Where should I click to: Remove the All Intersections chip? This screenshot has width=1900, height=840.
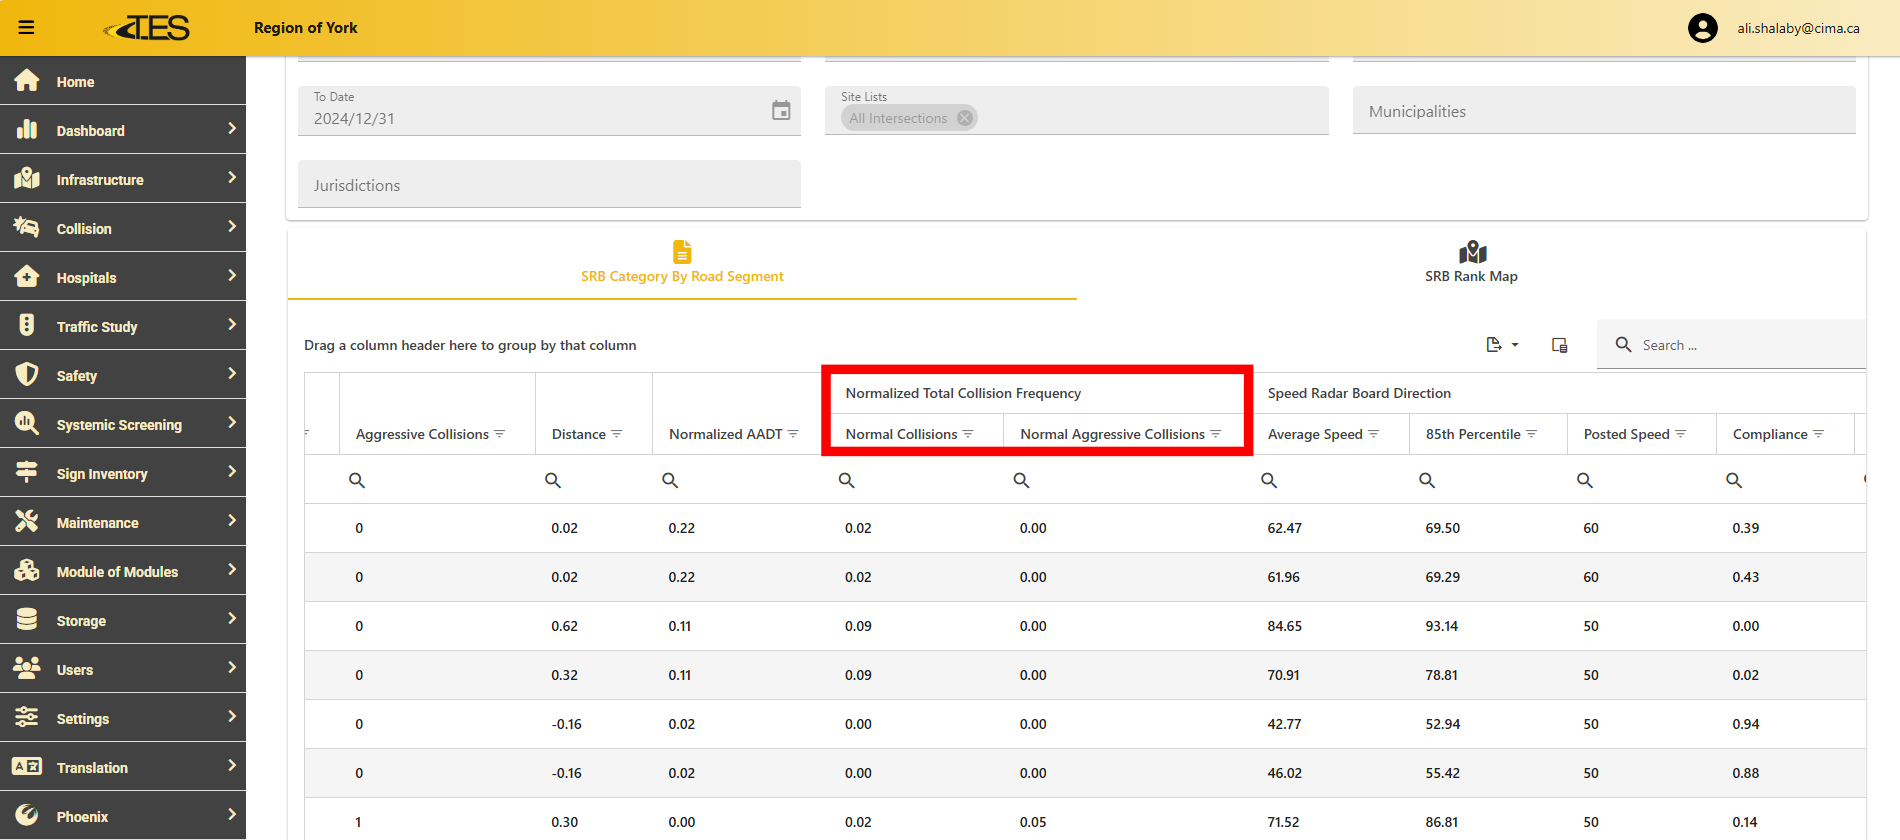pos(964,118)
